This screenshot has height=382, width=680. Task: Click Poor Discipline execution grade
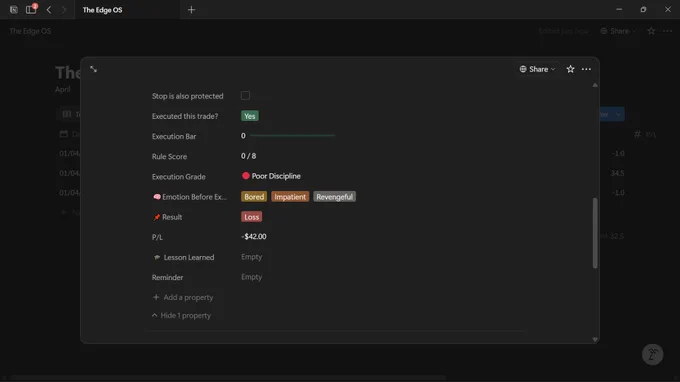tap(271, 176)
